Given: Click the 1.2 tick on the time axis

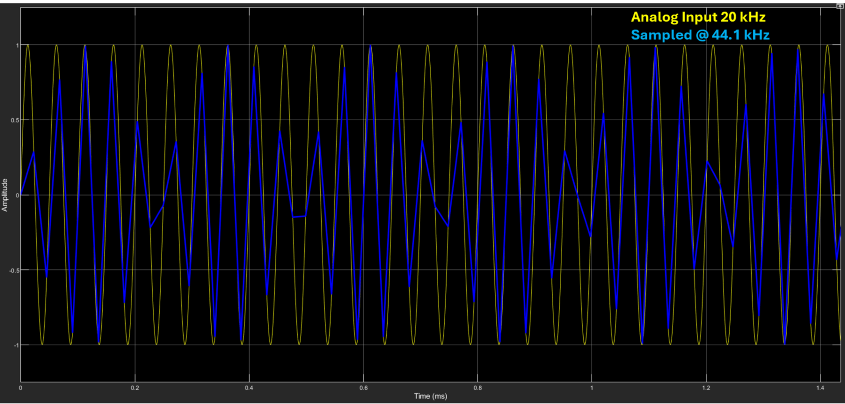Looking at the screenshot, I should [x=706, y=387].
